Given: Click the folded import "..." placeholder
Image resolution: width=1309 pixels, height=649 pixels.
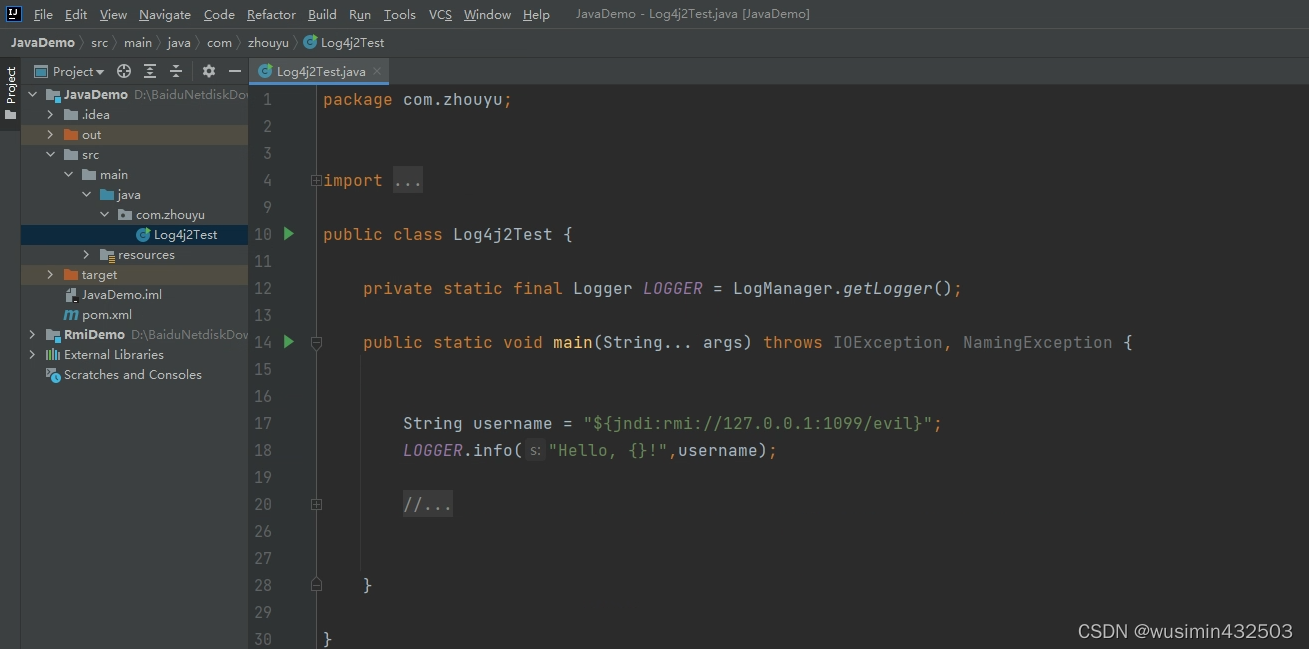Looking at the screenshot, I should pos(408,181).
